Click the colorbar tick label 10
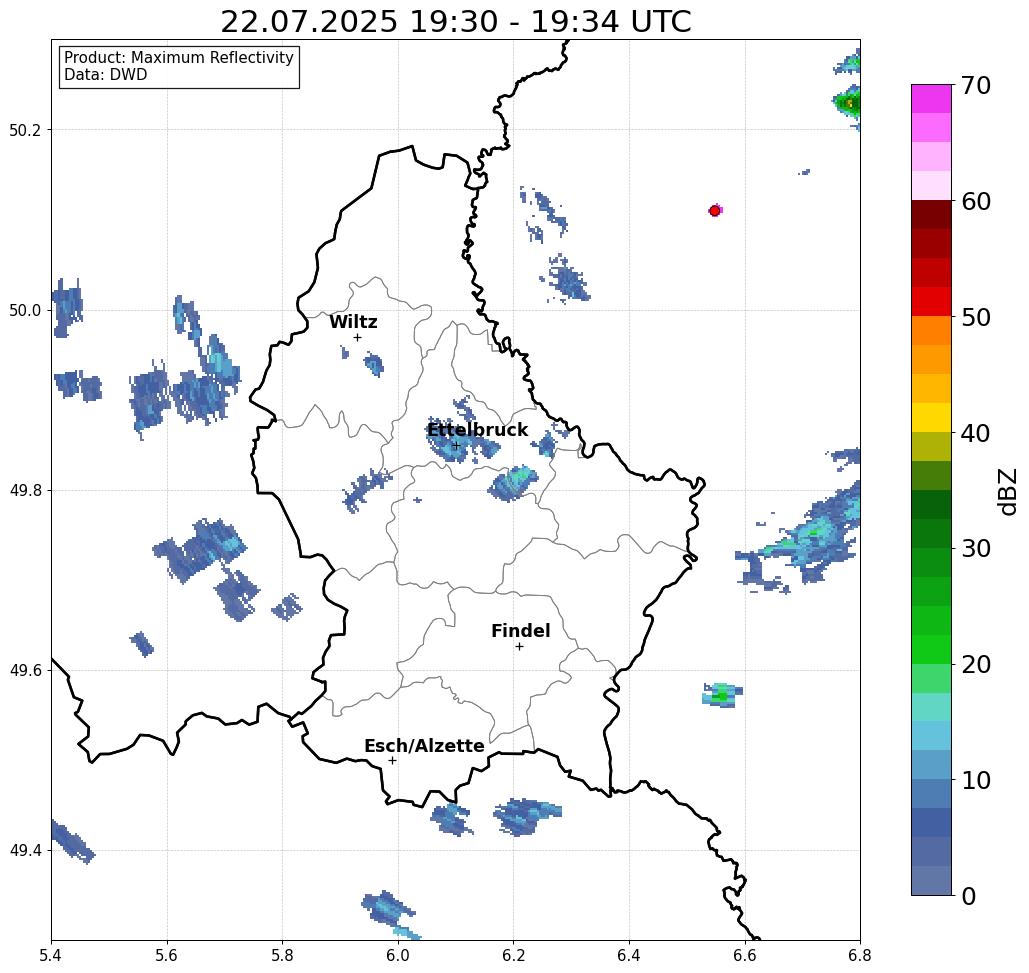 coord(975,780)
